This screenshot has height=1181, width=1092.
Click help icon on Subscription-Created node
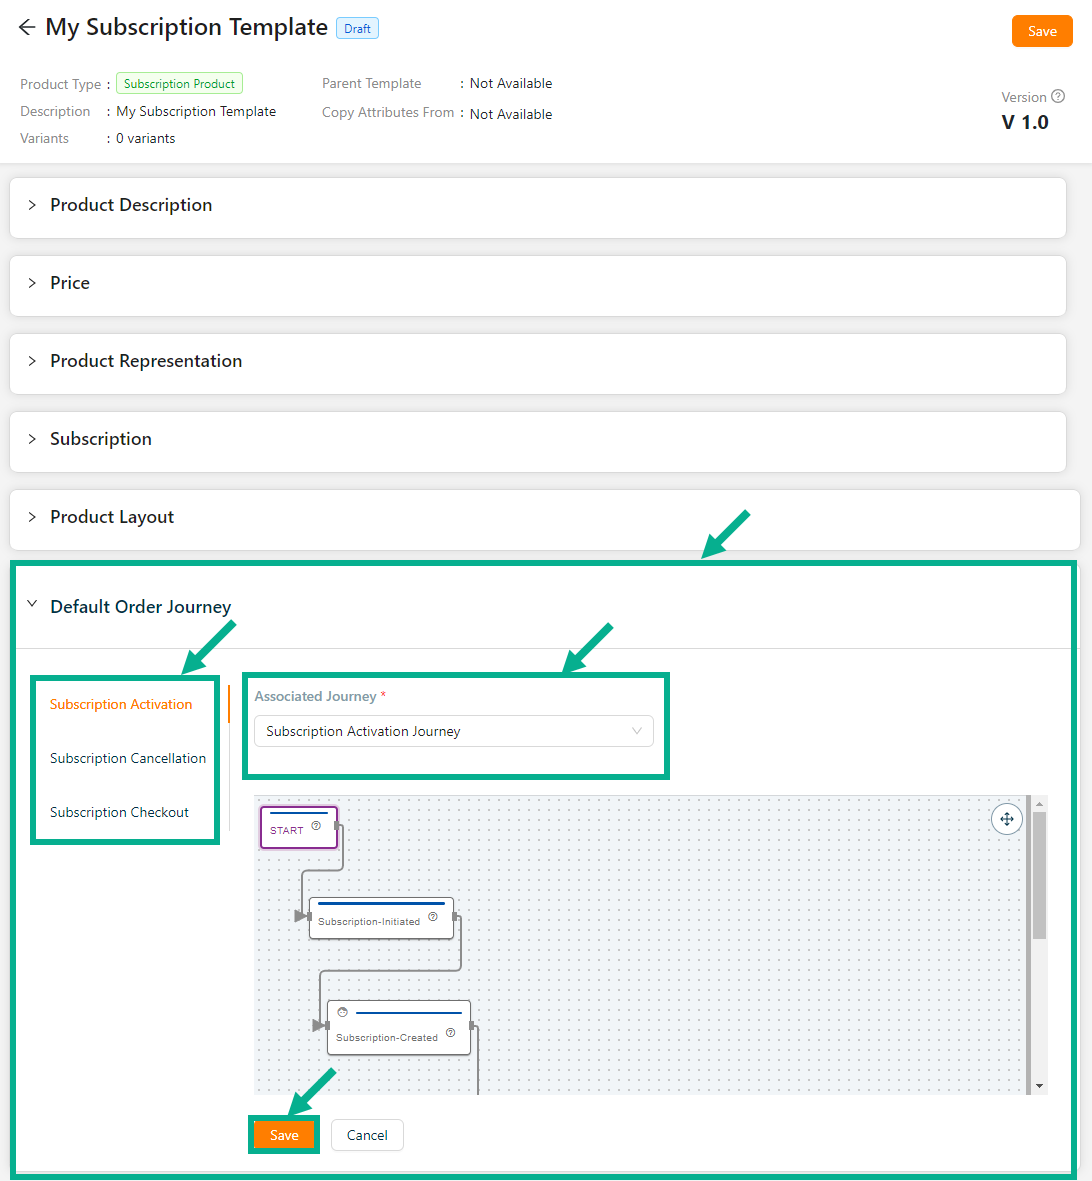click(451, 1033)
